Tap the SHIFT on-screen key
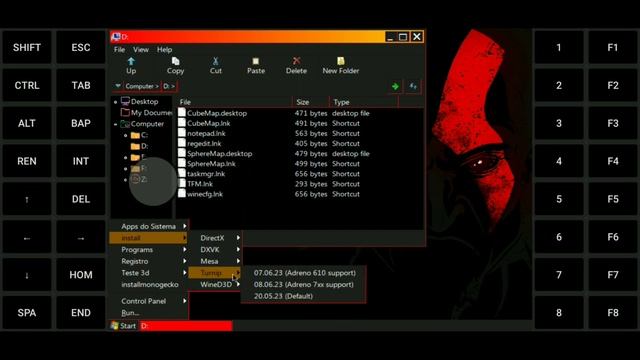This screenshot has height=360, width=640. (27, 47)
